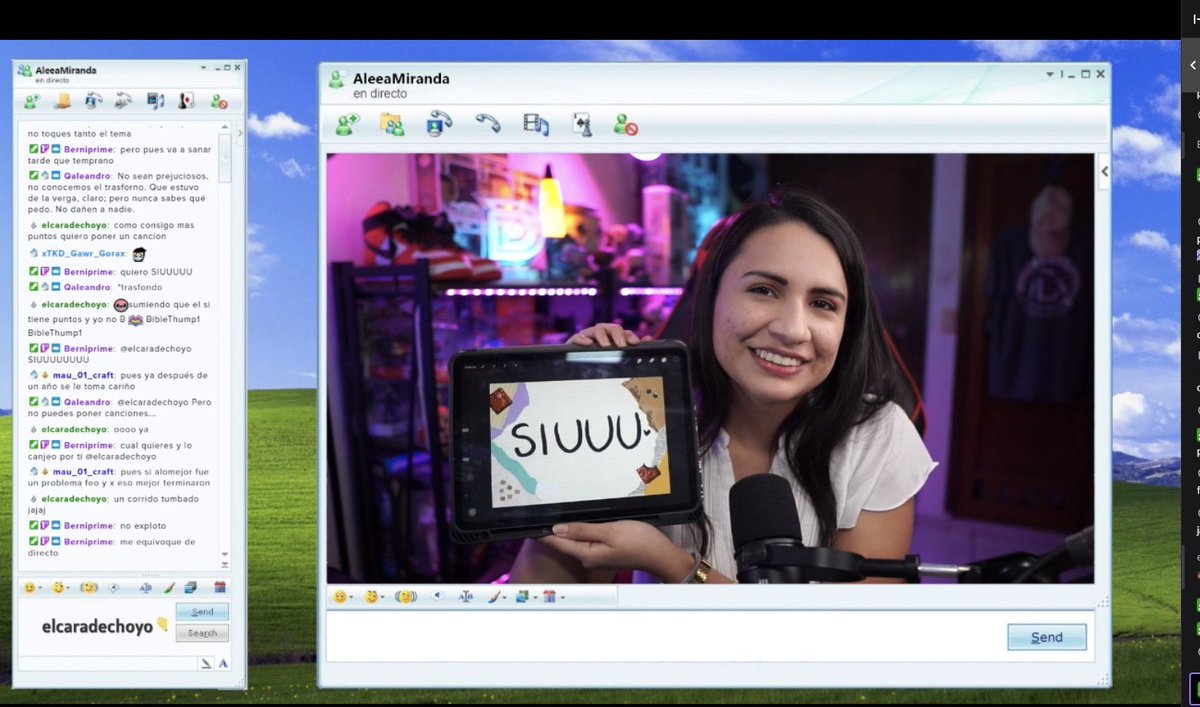Image resolution: width=1200 pixels, height=707 pixels.
Task: Start voice call phone icon in chat window
Action: (x=123, y=101)
